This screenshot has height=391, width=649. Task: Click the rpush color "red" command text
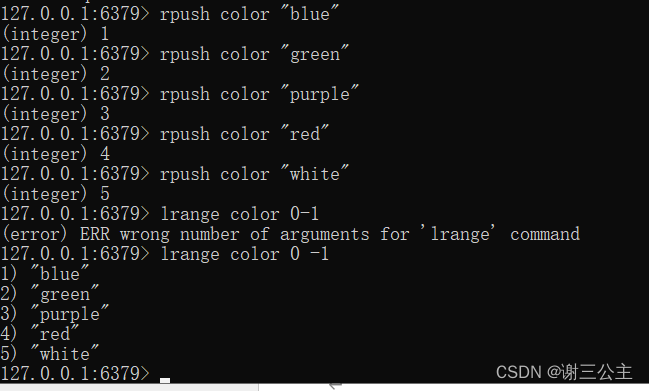click(x=244, y=134)
